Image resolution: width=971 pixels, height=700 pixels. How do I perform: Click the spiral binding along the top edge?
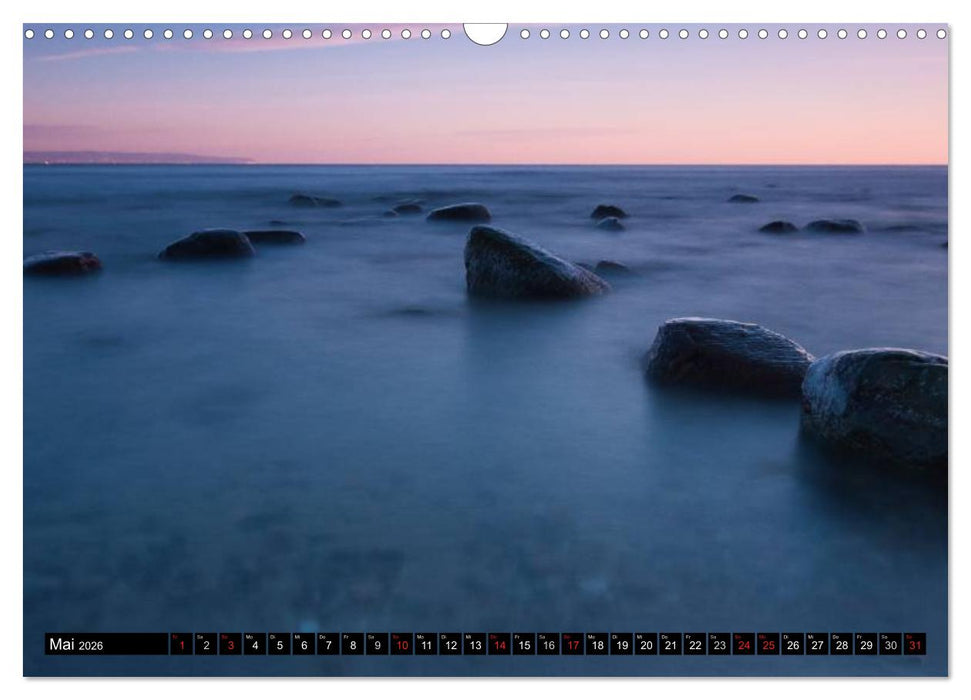(300, 33)
